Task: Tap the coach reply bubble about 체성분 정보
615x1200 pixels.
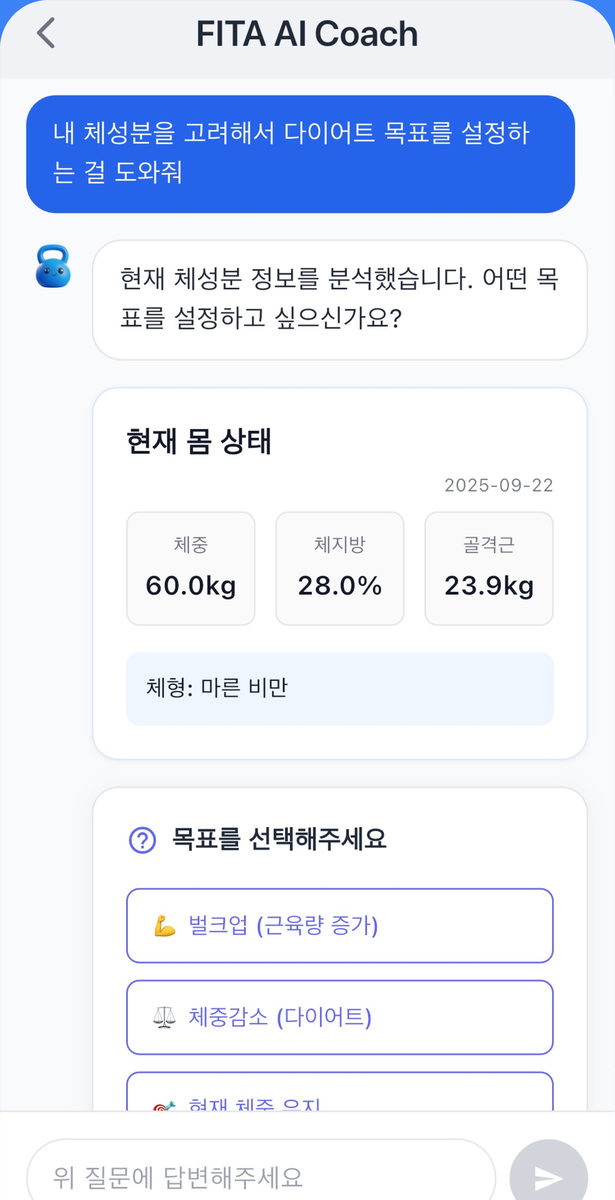Action: click(340, 300)
